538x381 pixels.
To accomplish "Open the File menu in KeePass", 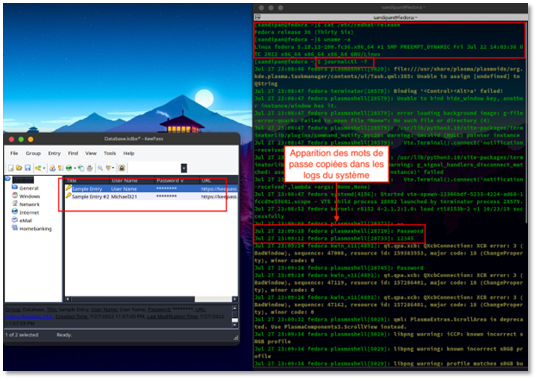I will tap(14, 153).
